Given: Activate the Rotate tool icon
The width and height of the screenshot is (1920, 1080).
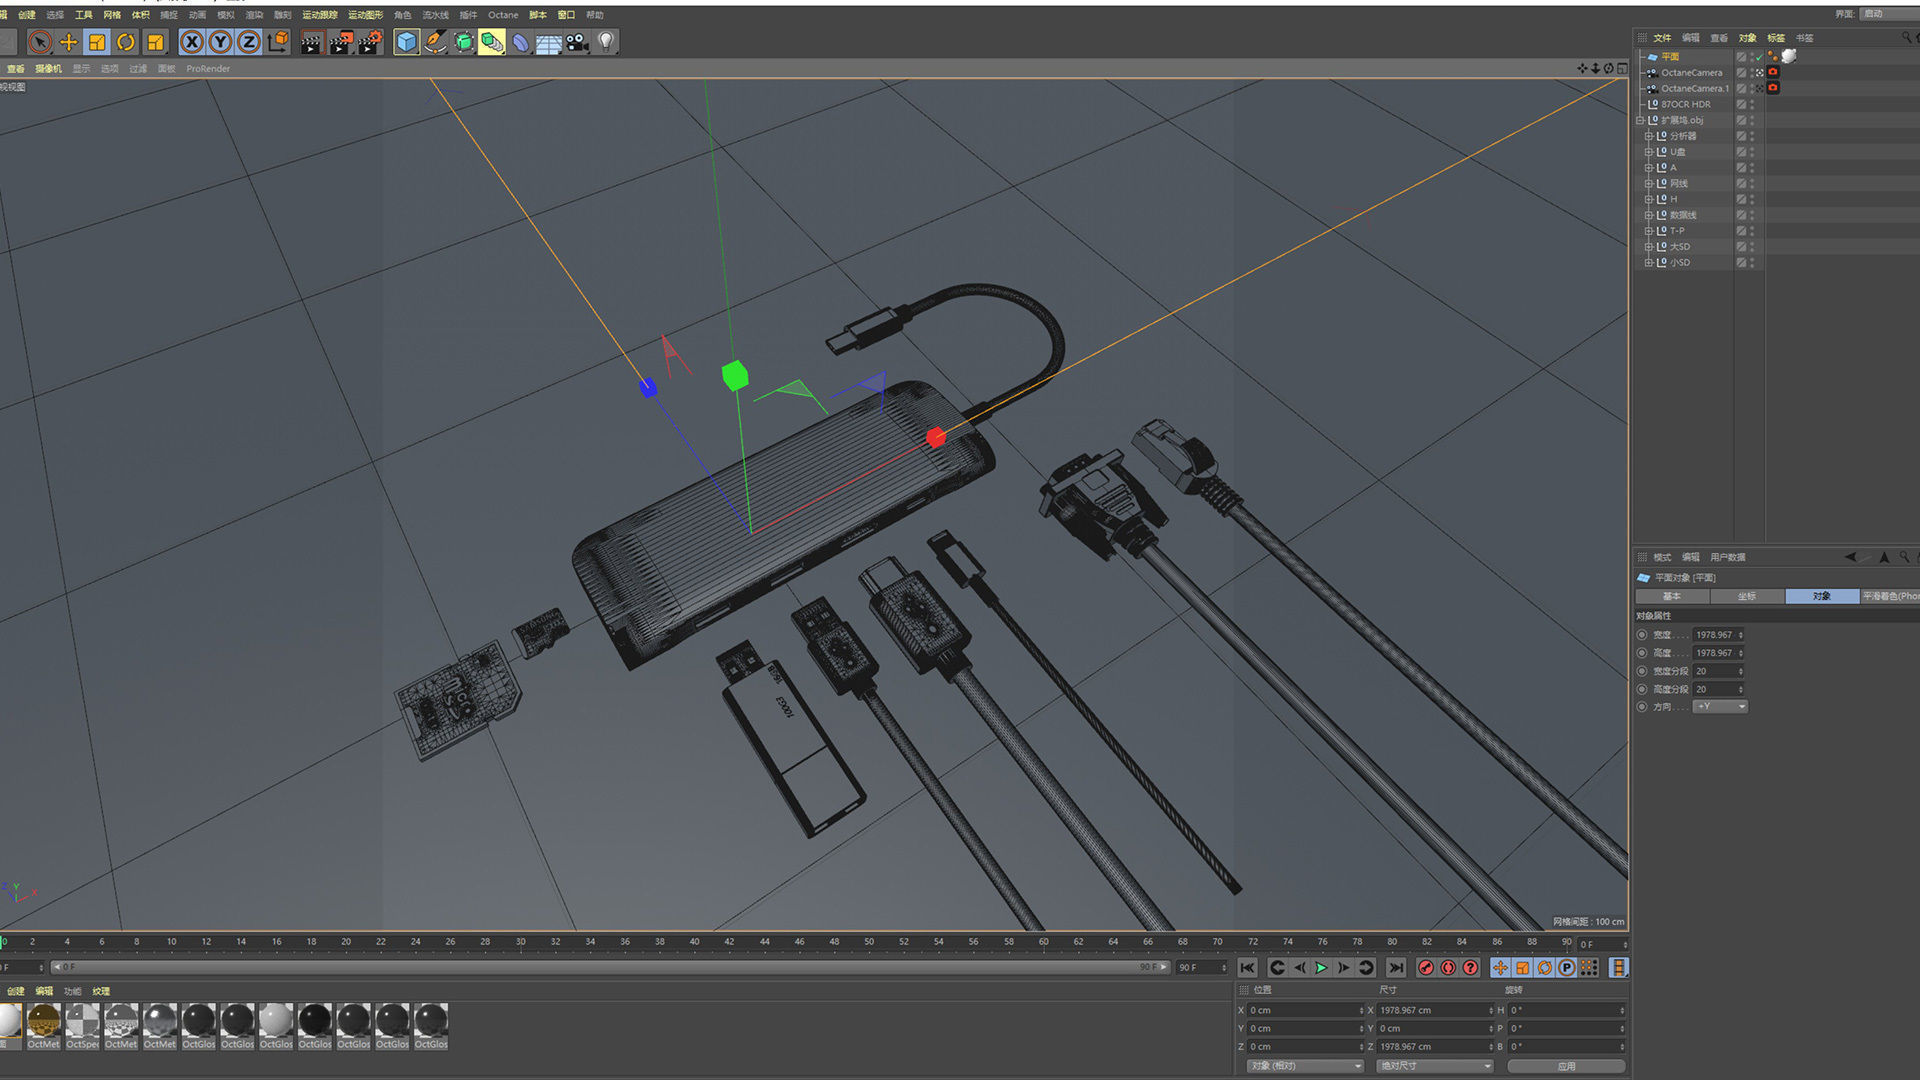Looking at the screenshot, I should pos(126,42).
